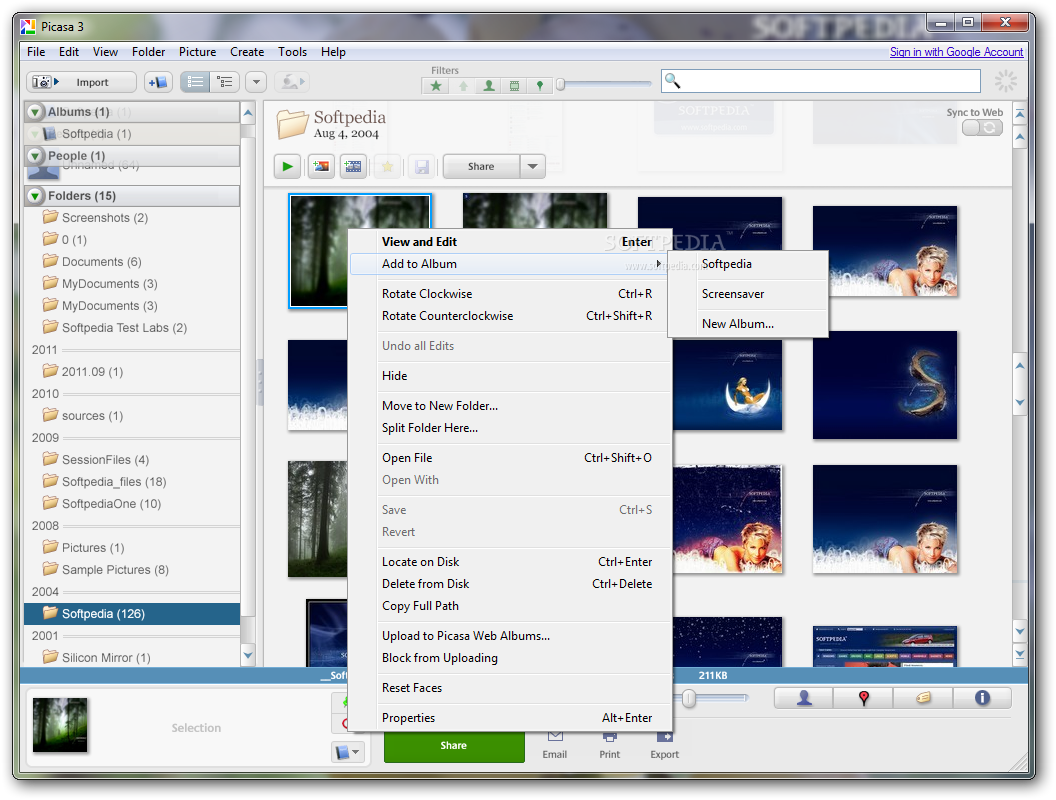Collapse the Folders section
The height and width of the screenshot is (800, 1056).
(x=35, y=196)
